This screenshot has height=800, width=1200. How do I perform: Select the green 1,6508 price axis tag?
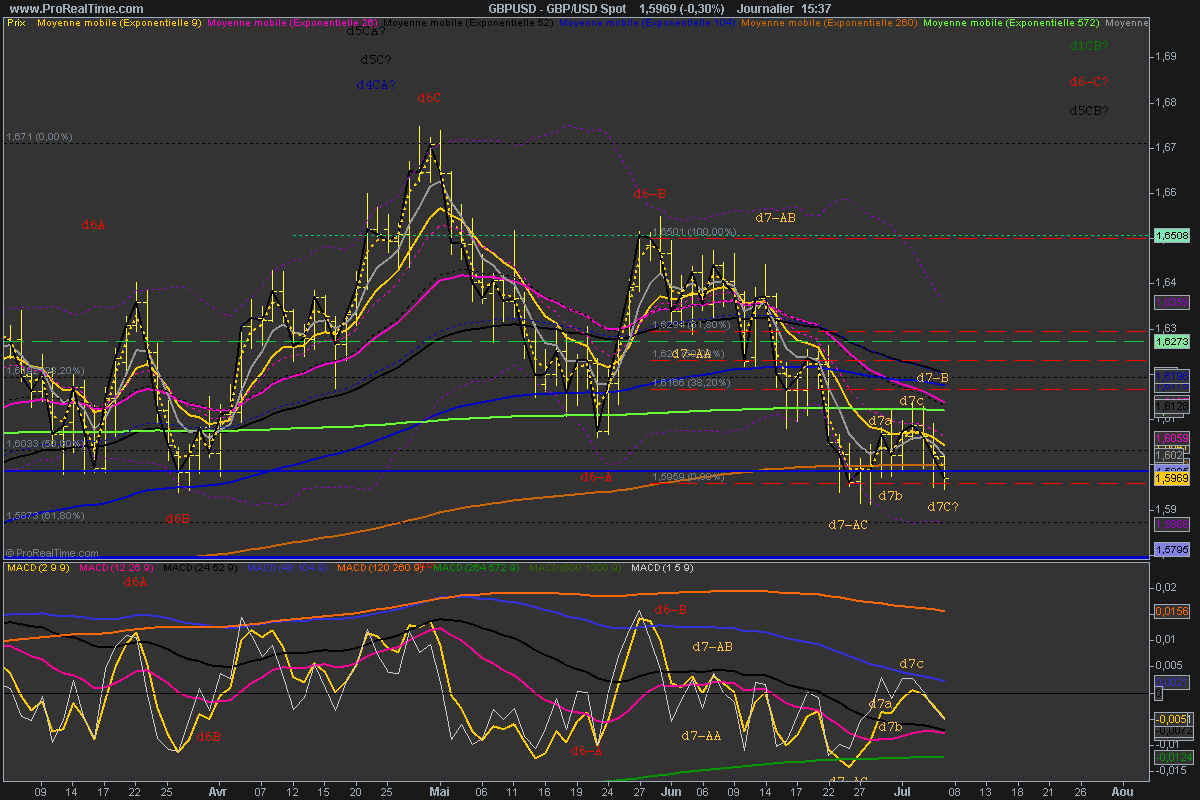(1171, 235)
